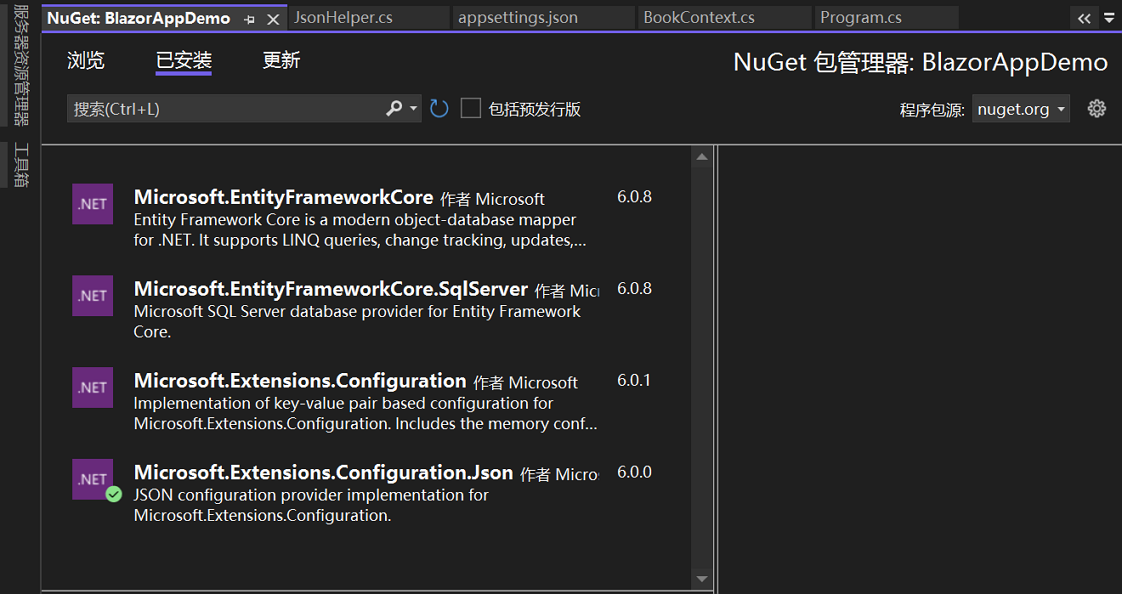
Task: Click the search packages input field
Action: coord(225,108)
